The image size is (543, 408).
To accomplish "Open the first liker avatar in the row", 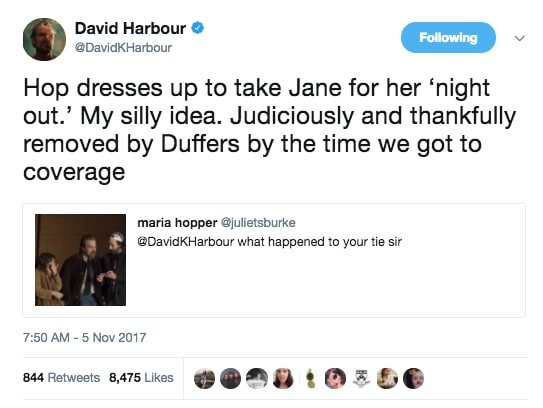I will click(204, 378).
